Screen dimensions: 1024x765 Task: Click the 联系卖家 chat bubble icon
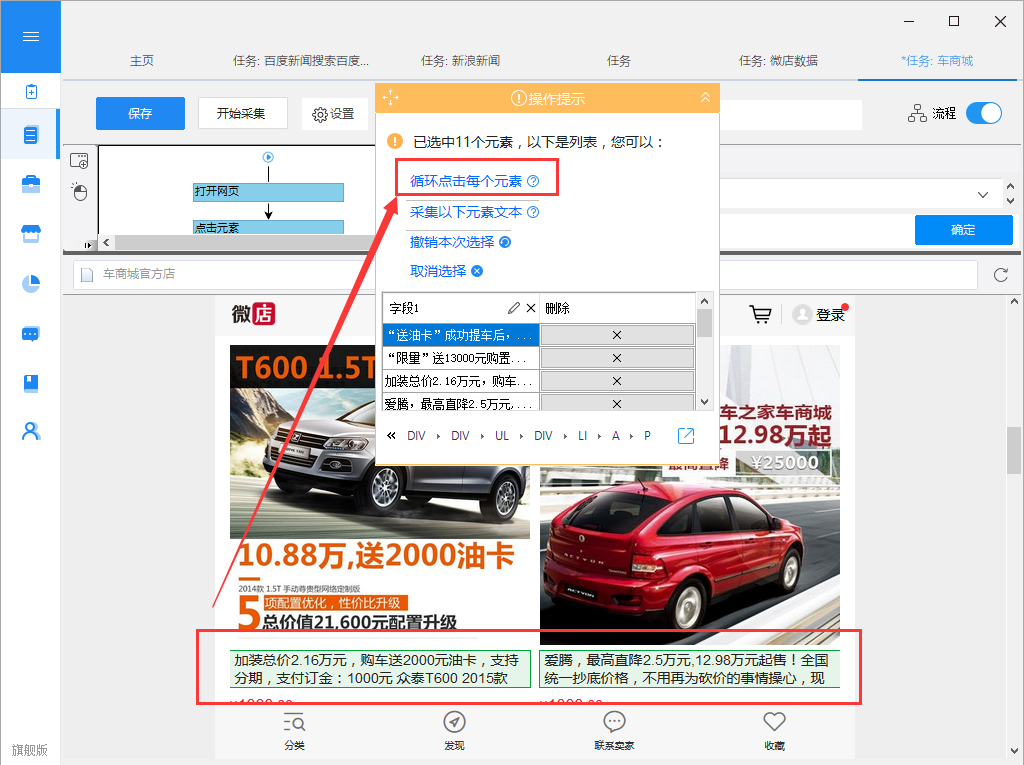point(614,722)
